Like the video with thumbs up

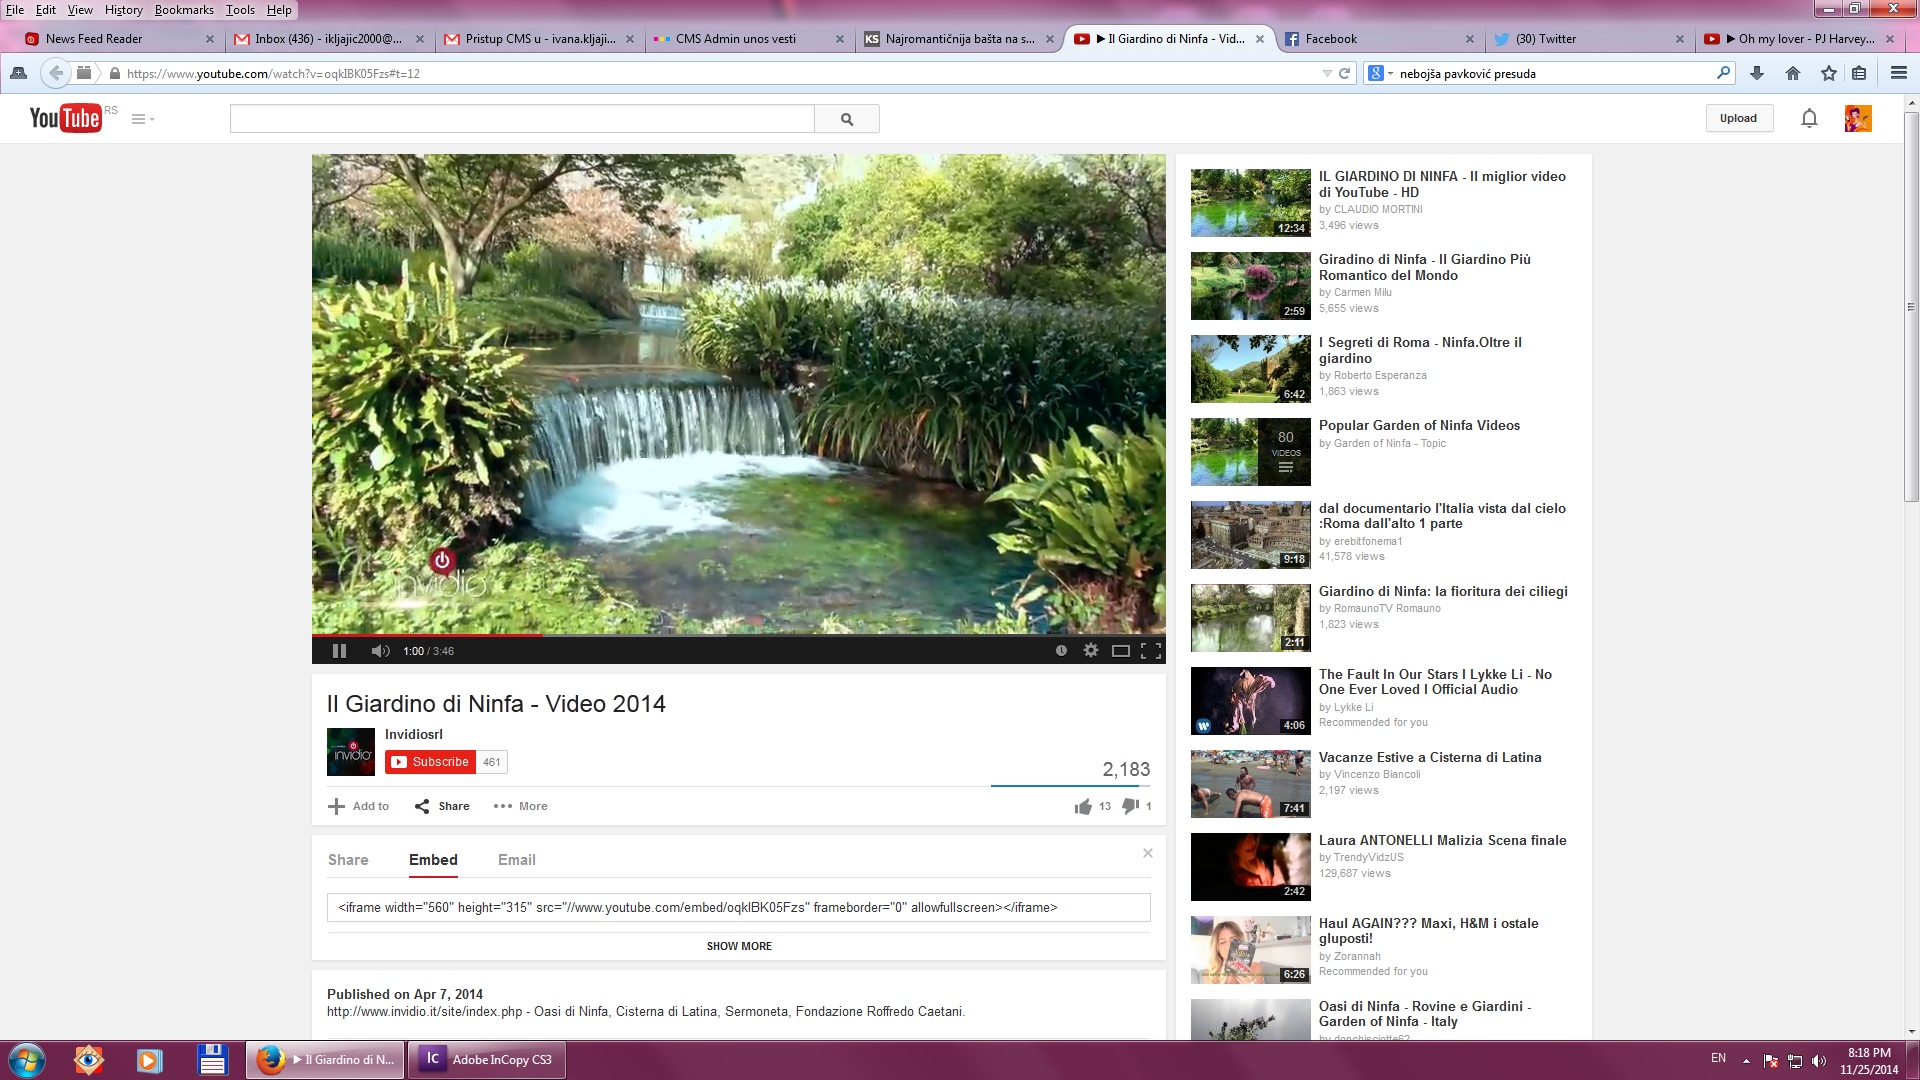1083,806
